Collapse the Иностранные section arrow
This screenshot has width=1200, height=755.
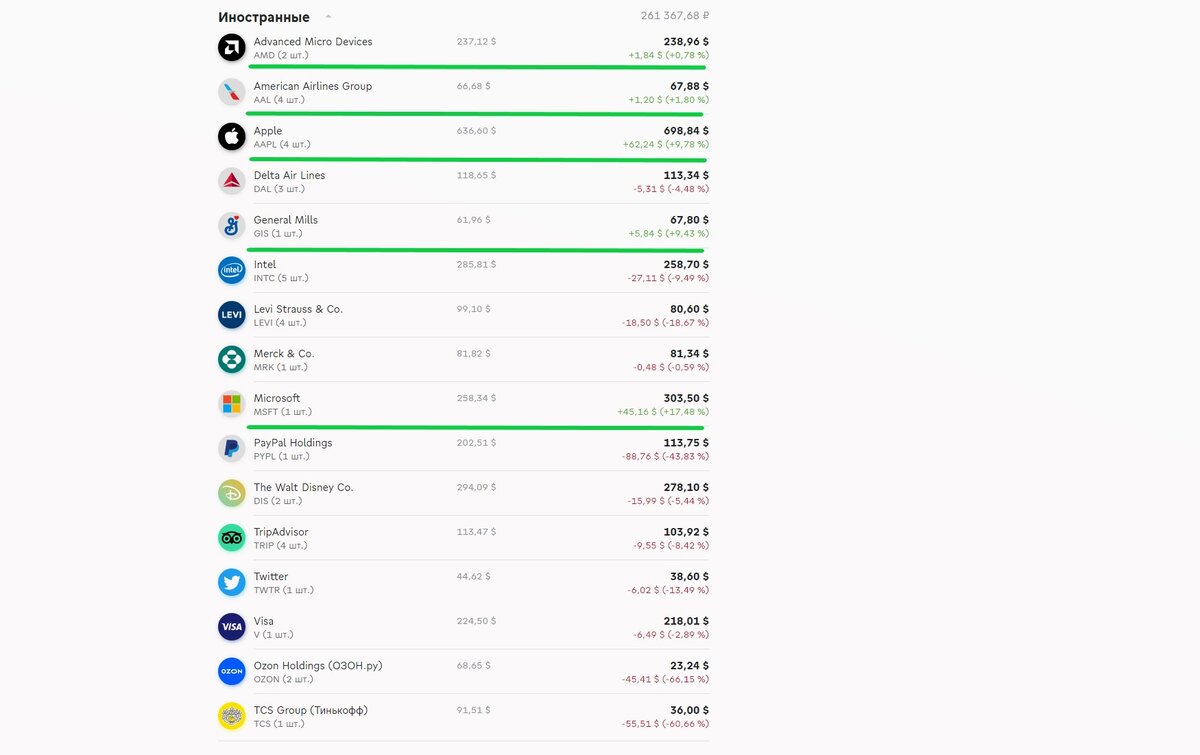(328, 17)
